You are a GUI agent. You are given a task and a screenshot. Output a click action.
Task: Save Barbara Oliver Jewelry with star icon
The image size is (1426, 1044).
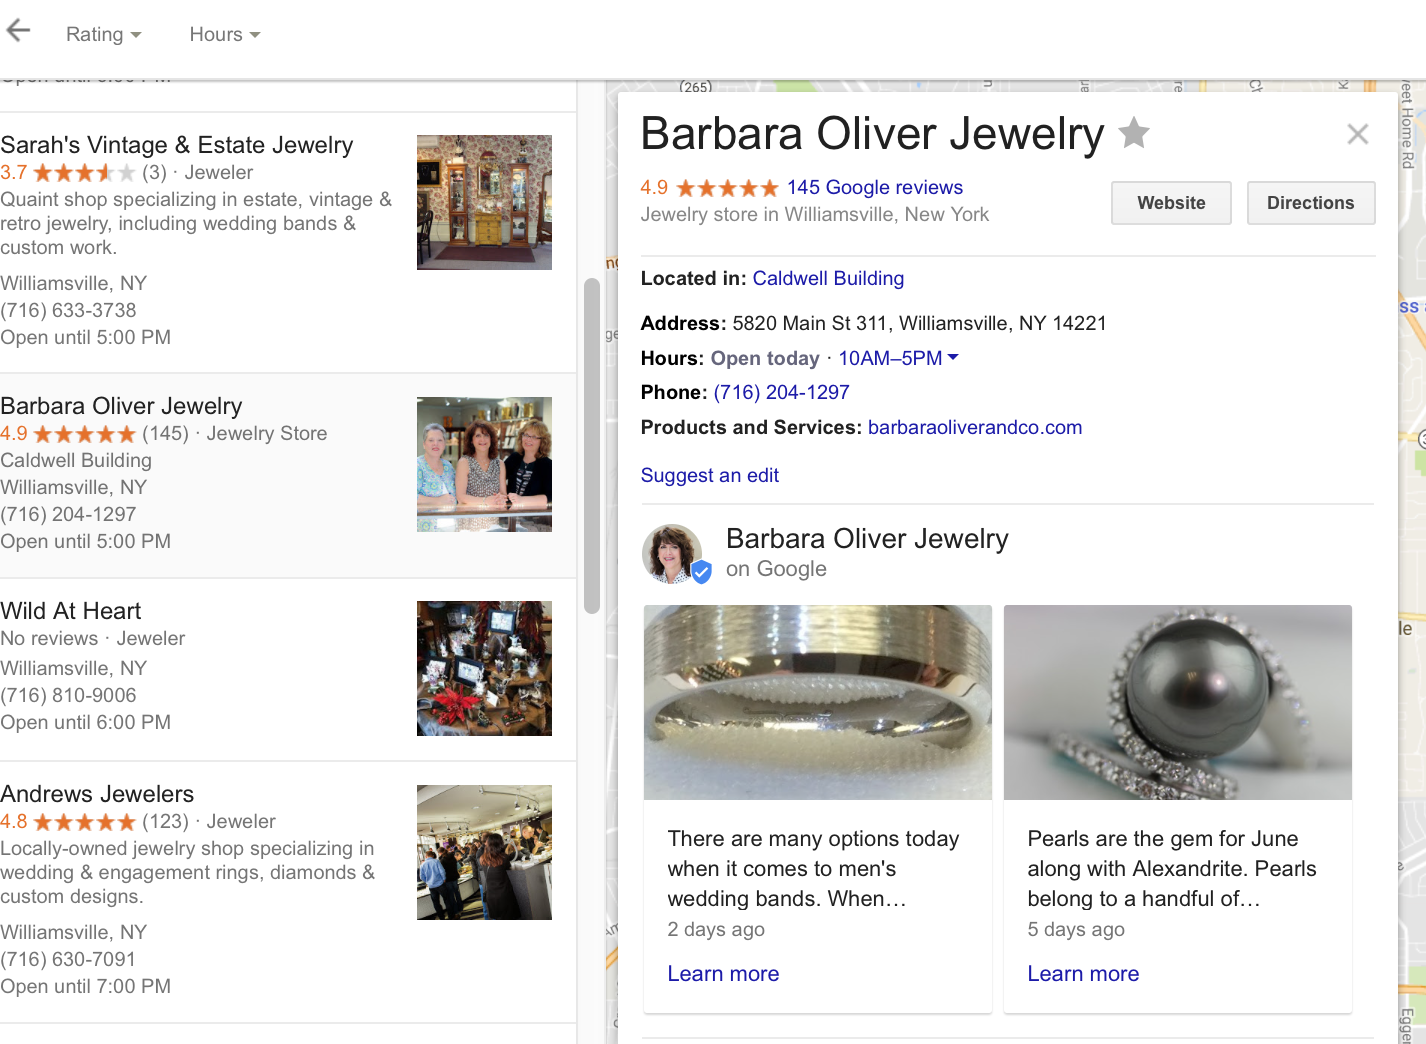(1133, 132)
